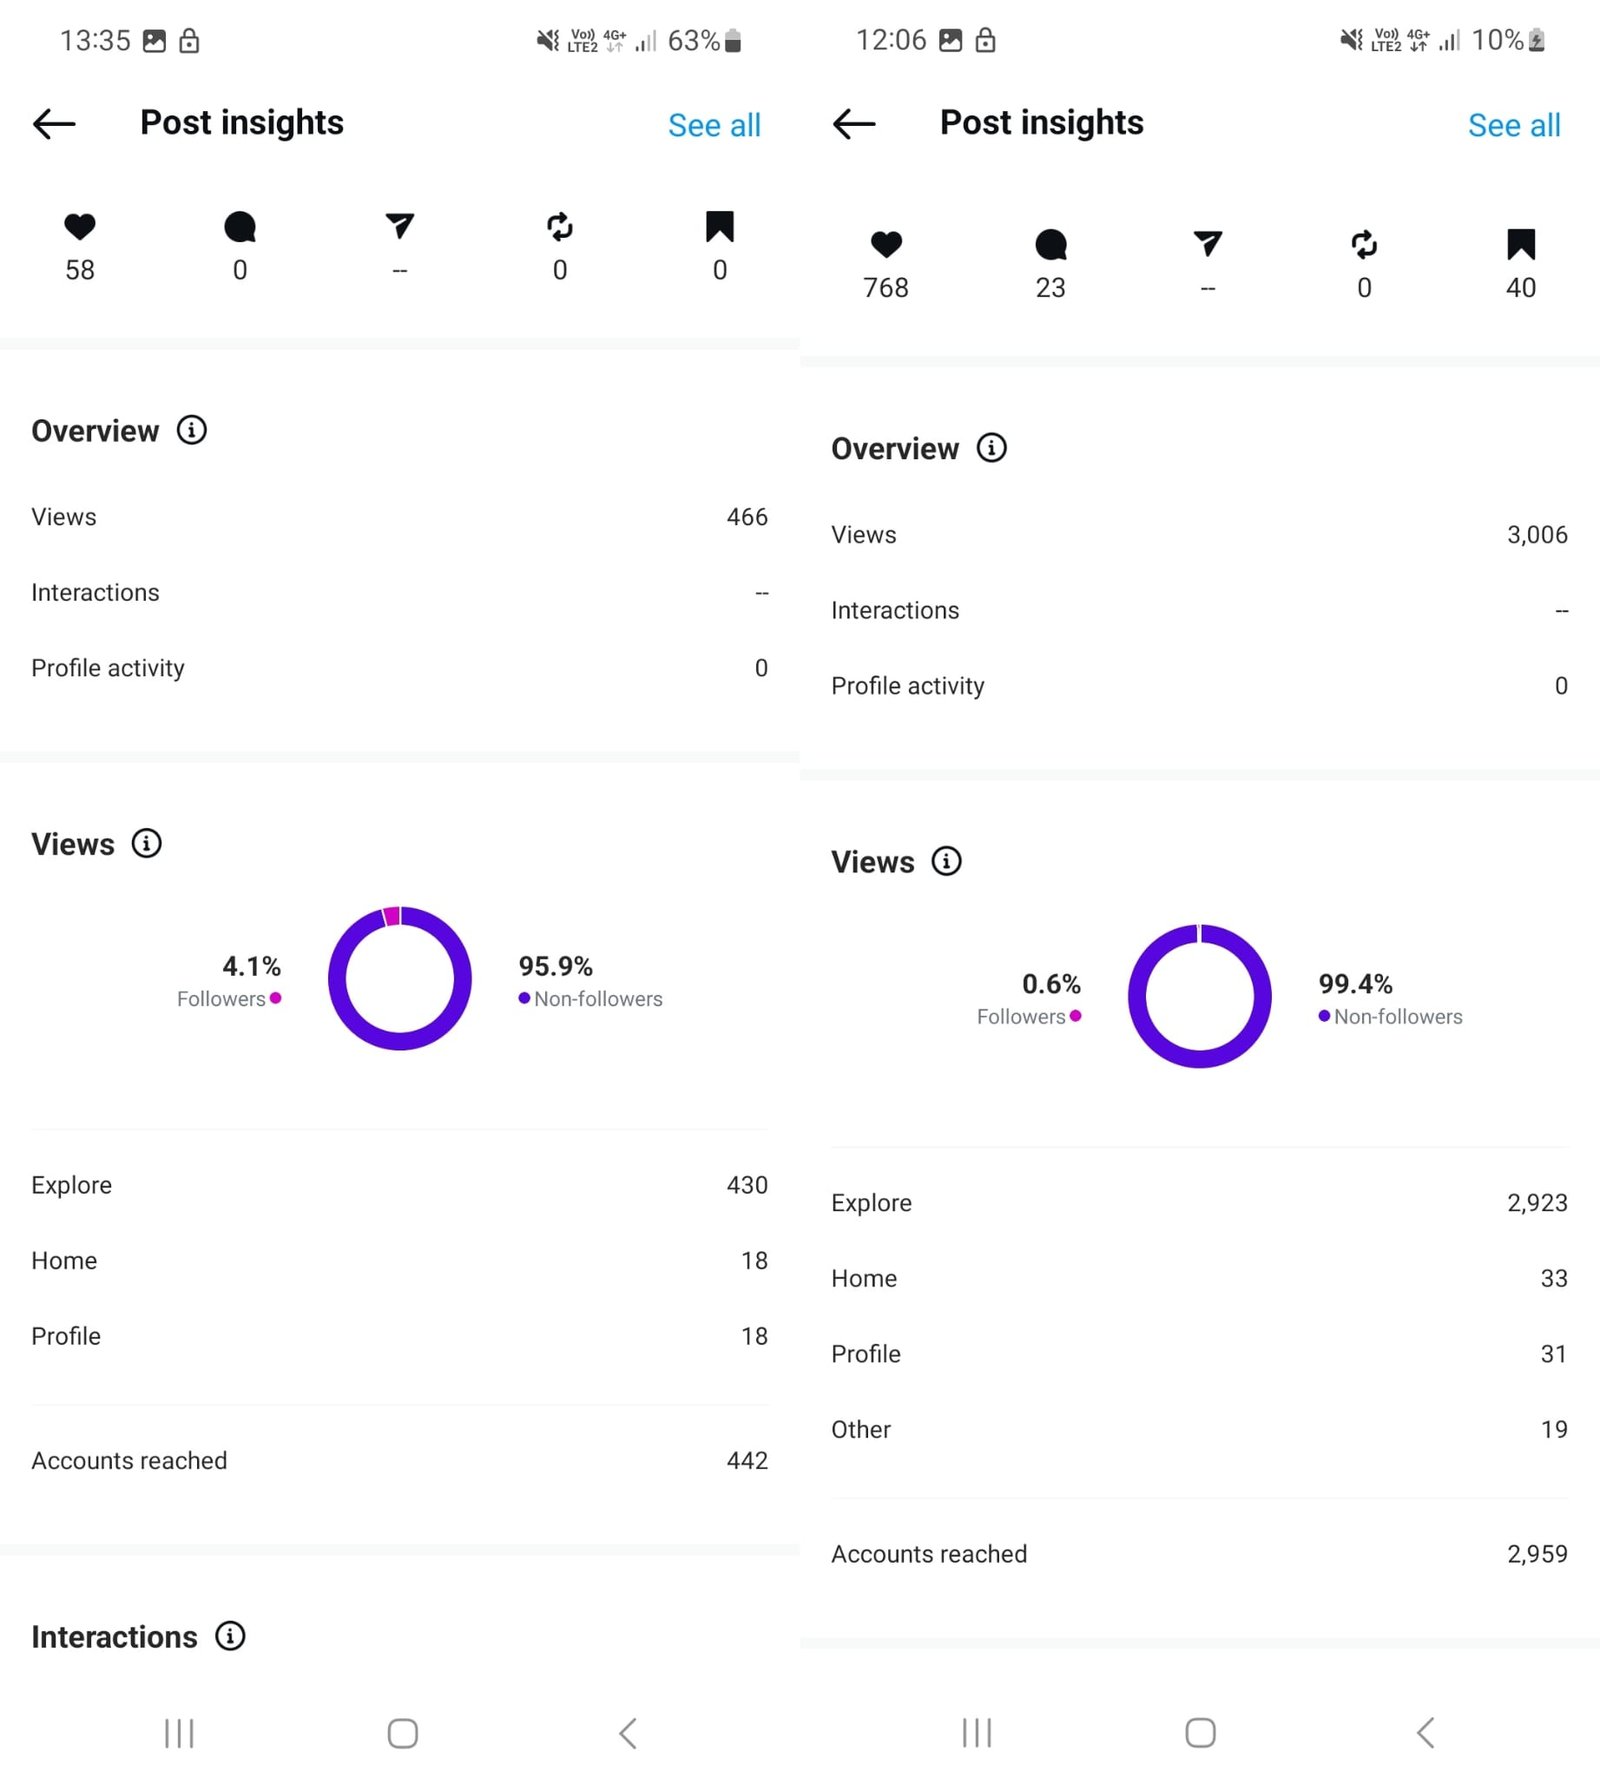Viewport: 1600px width, 1778px height.
Task: Open the info icon next to Interactions heading
Action: [x=230, y=1636]
